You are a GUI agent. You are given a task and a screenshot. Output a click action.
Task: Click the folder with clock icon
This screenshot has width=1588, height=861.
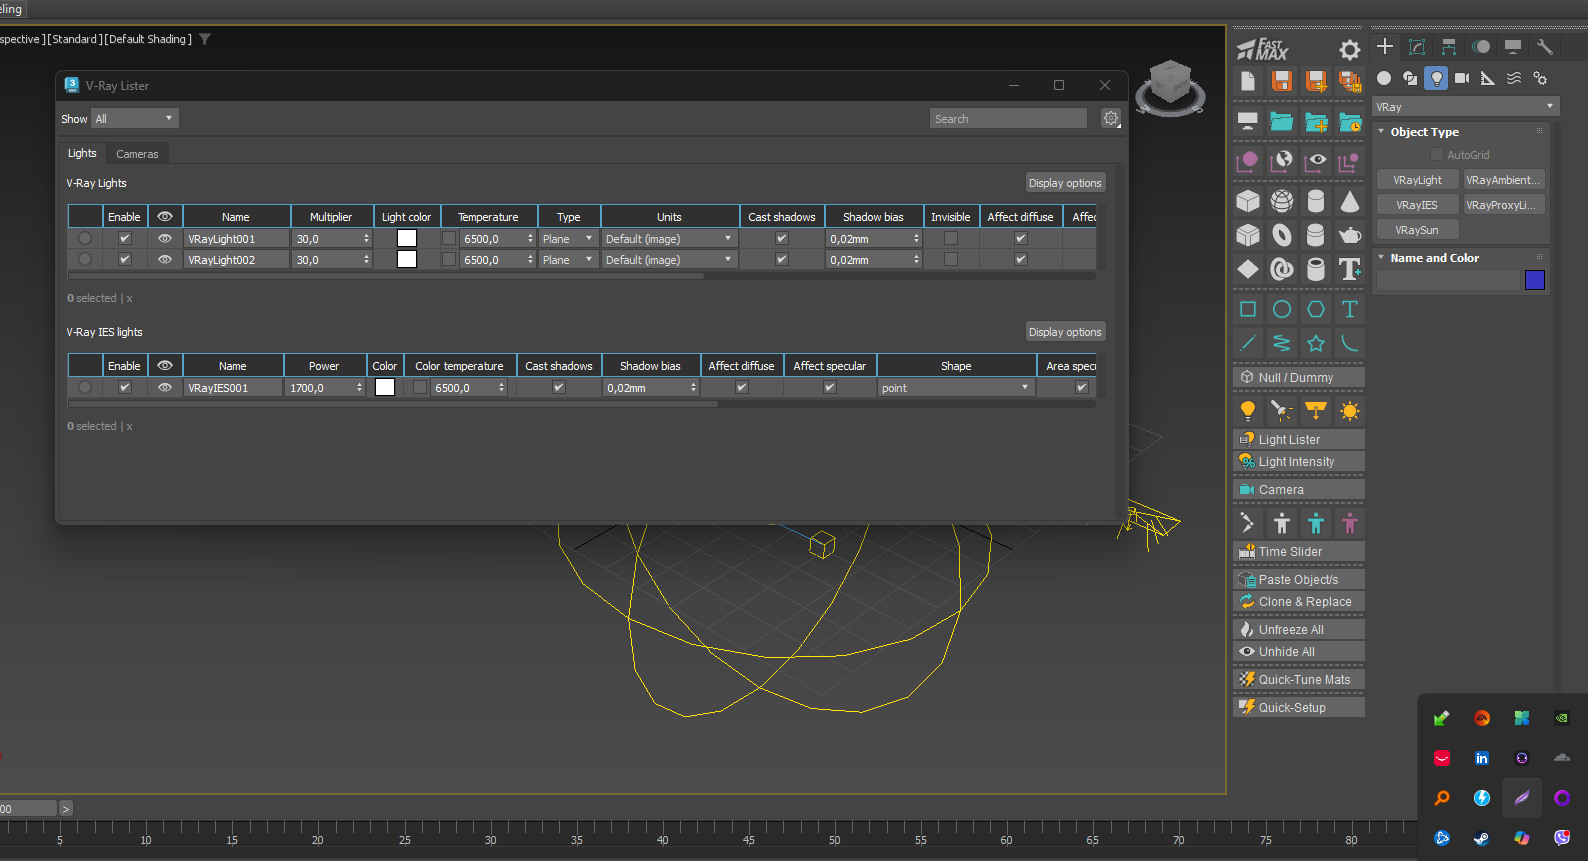point(1350,122)
